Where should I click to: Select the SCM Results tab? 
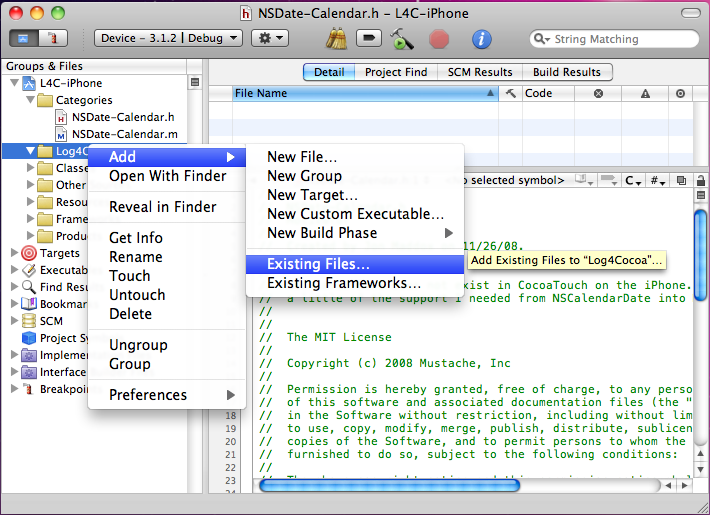tap(480, 72)
